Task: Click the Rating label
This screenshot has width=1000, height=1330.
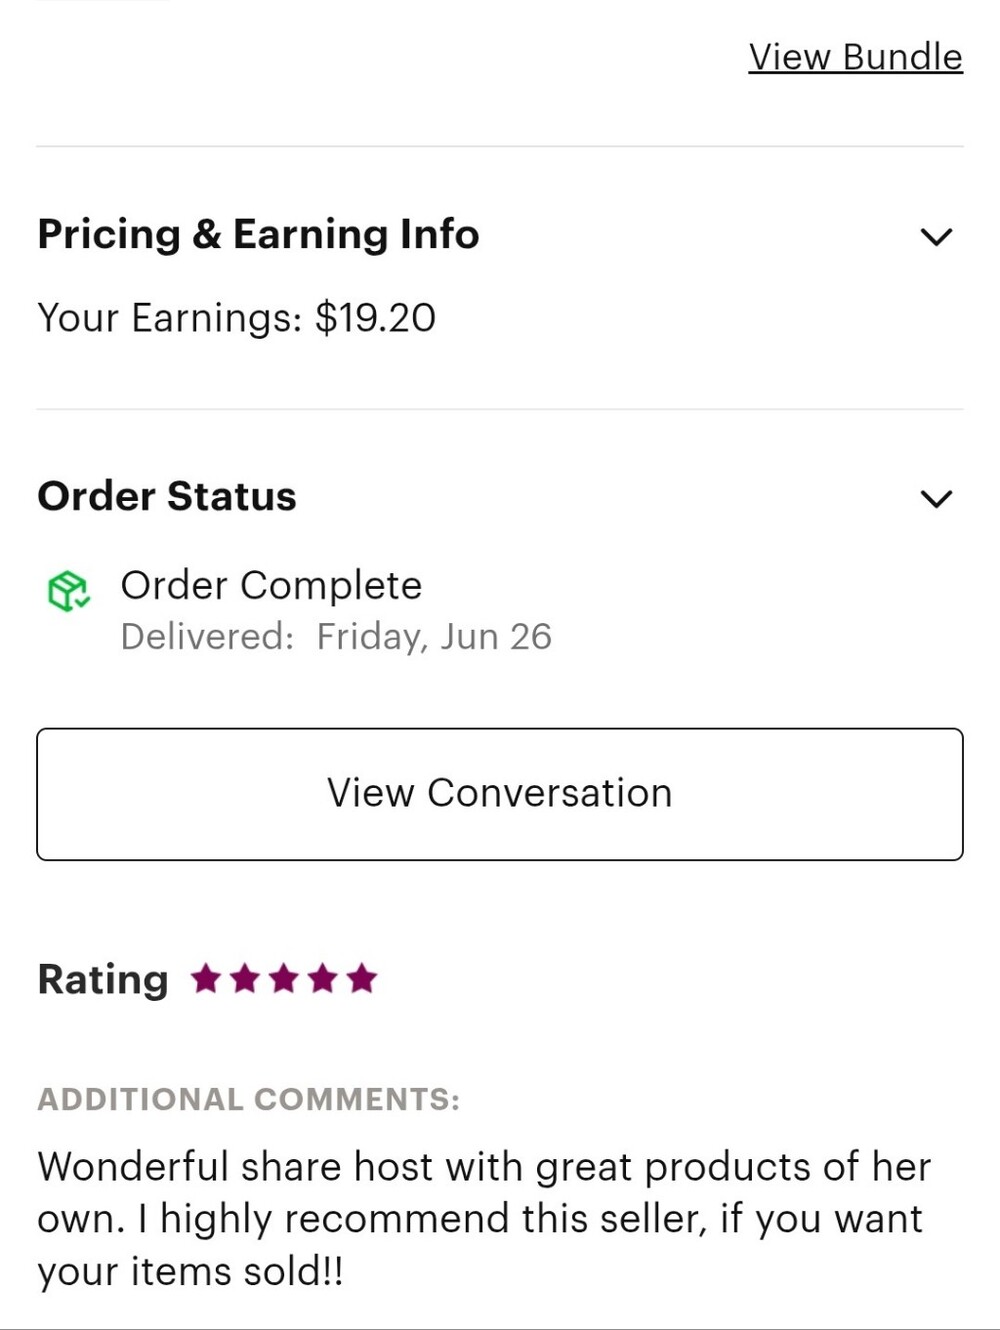Action: [103, 979]
